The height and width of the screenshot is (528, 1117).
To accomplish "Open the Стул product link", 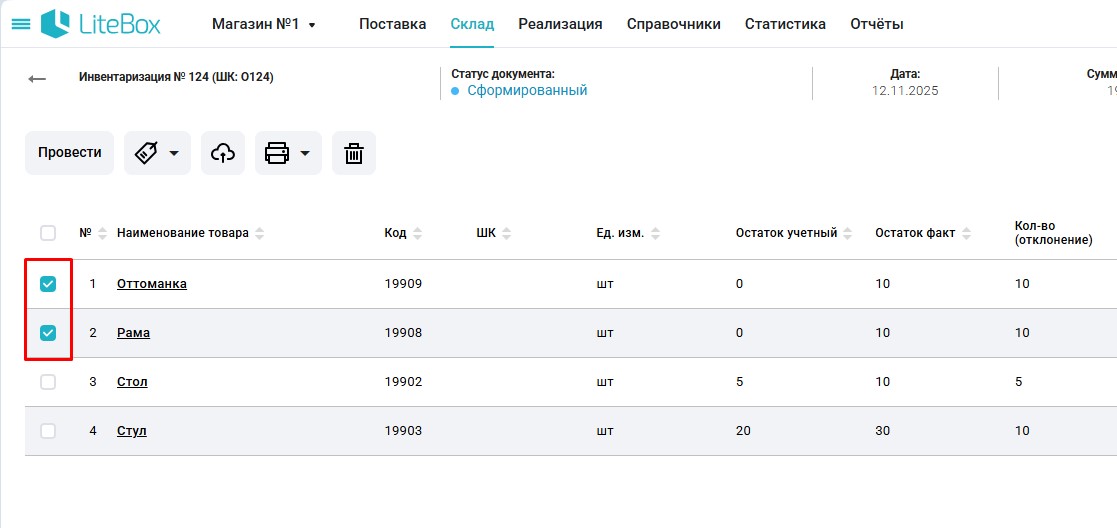I will click(132, 431).
